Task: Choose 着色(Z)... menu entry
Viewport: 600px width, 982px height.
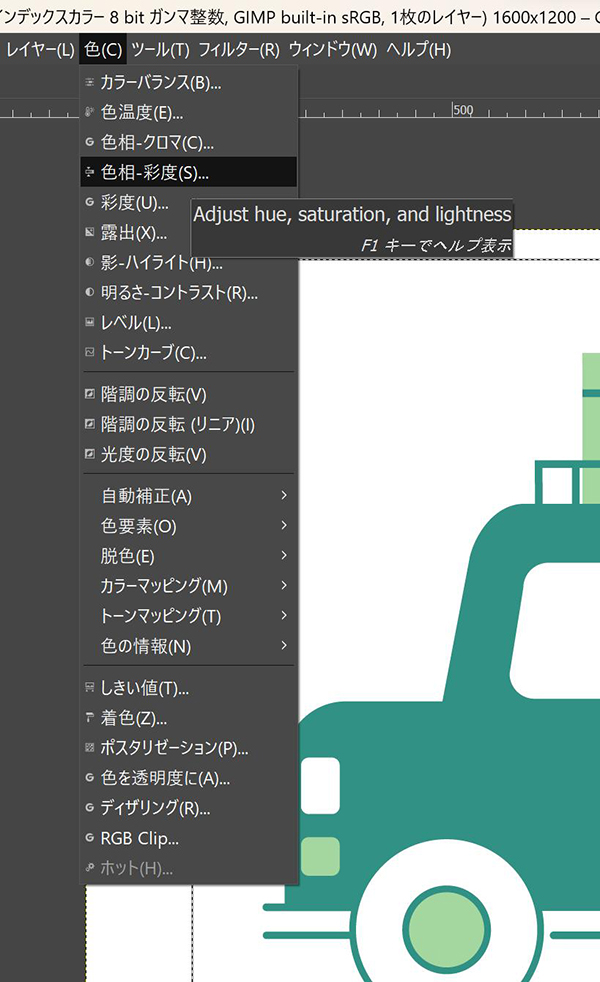Action: coord(189,718)
